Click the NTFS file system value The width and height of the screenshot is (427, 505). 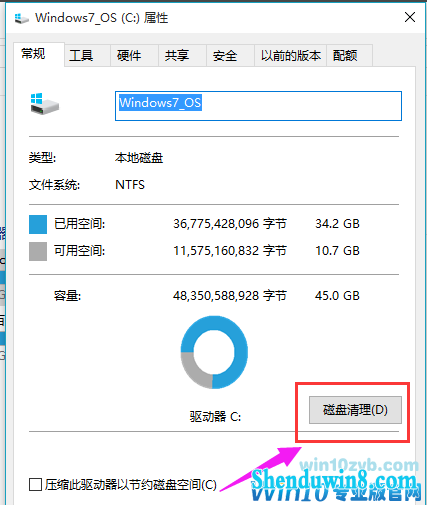click(130, 185)
